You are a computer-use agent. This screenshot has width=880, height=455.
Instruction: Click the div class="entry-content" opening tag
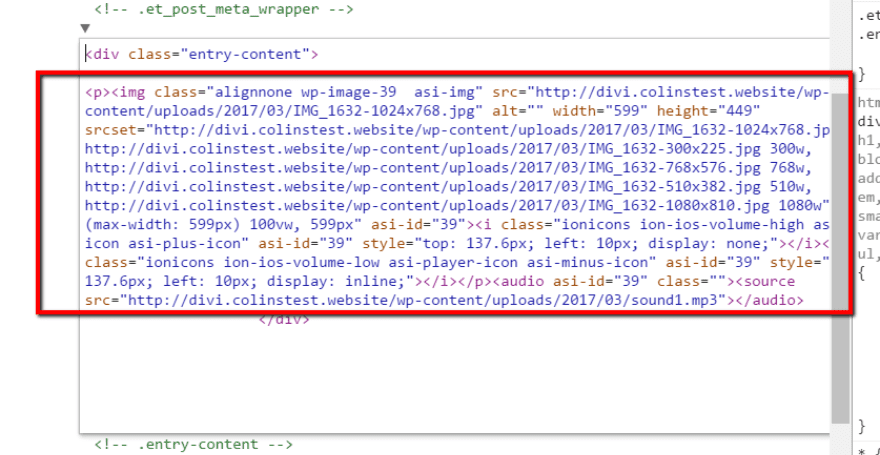pos(202,54)
